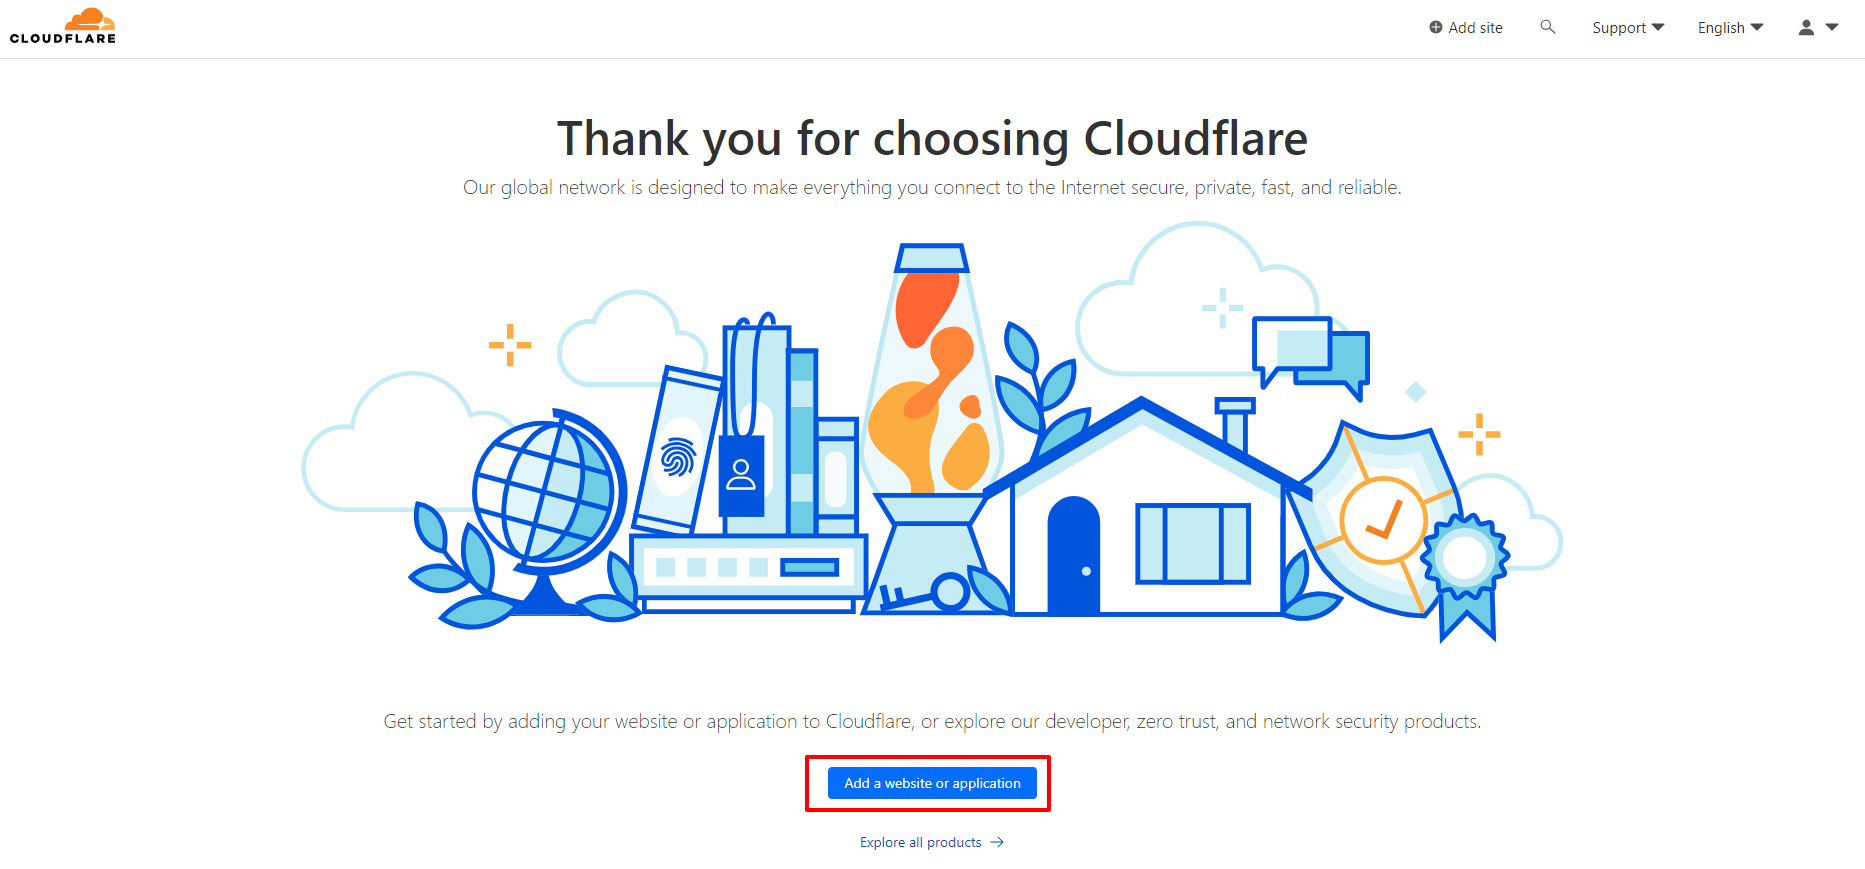This screenshot has height=869, width=1865.
Task: Click the shield with checkmark illustration
Action: tap(1375, 518)
